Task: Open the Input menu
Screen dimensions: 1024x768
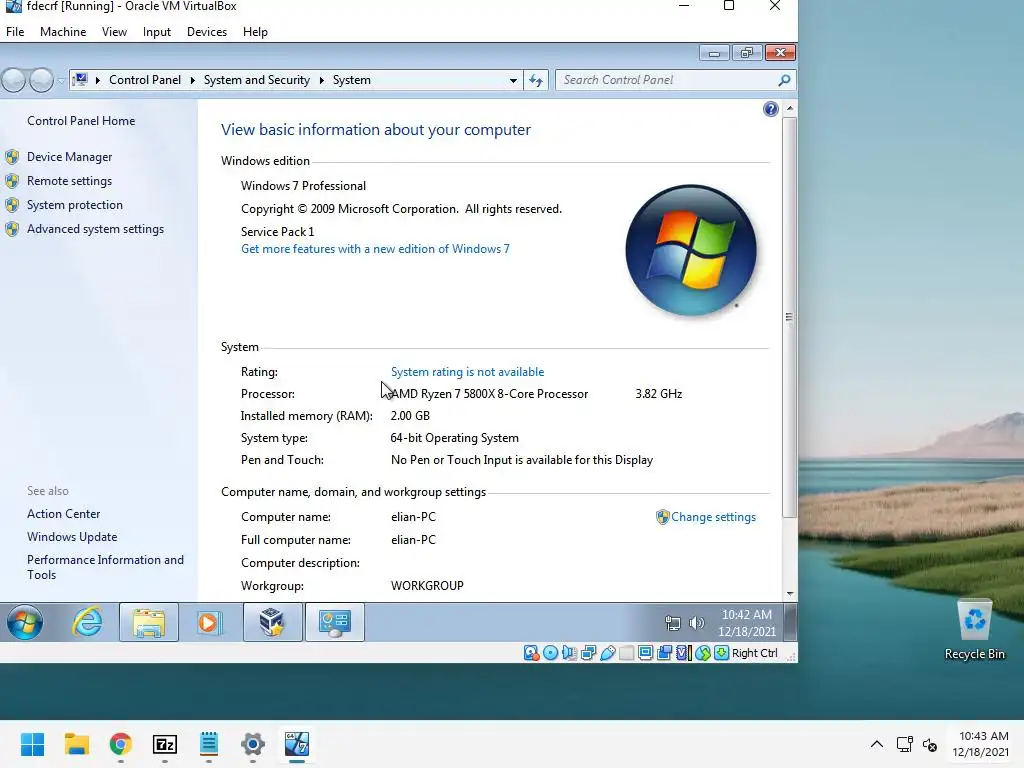Action: click(157, 31)
